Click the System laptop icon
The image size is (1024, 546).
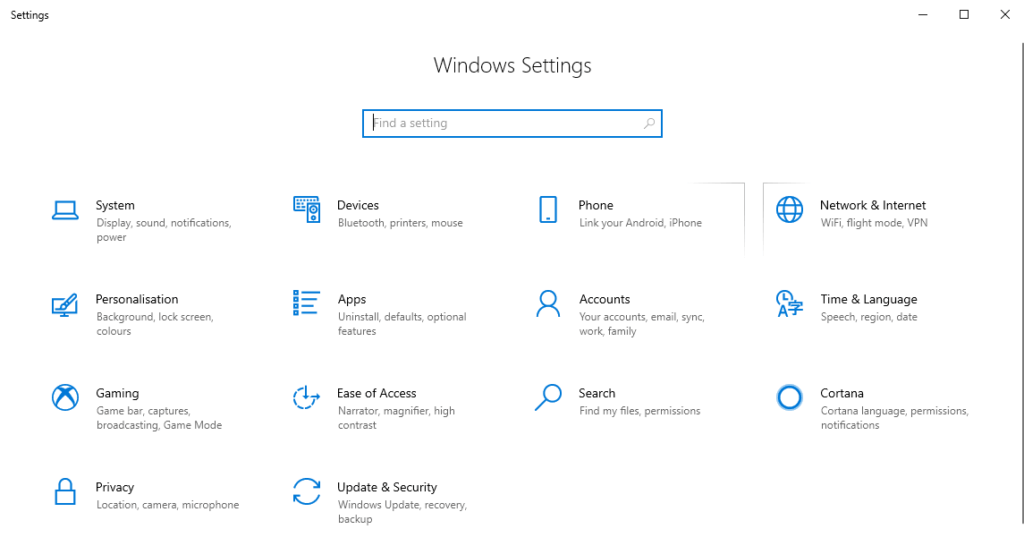[65, 210]
